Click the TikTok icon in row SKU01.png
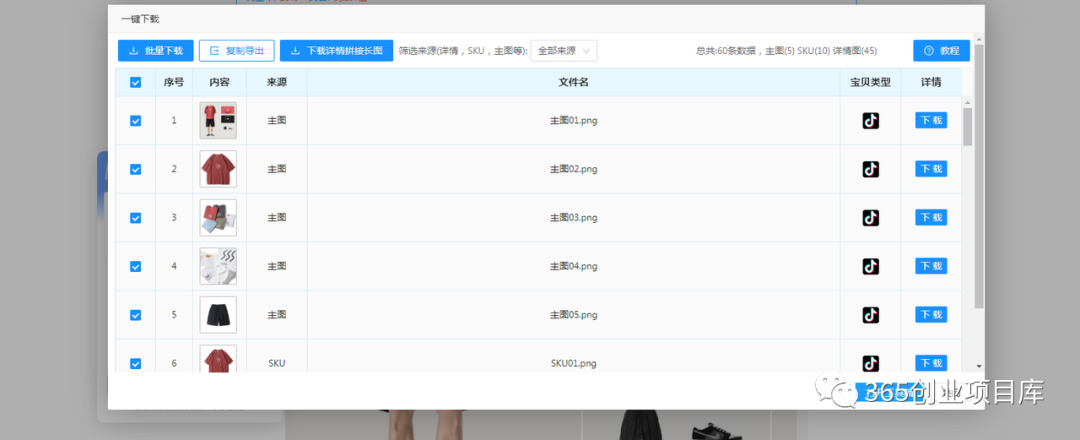Image resolution: width=1080 pixels, height=440 pixels. tap(871, 364)
